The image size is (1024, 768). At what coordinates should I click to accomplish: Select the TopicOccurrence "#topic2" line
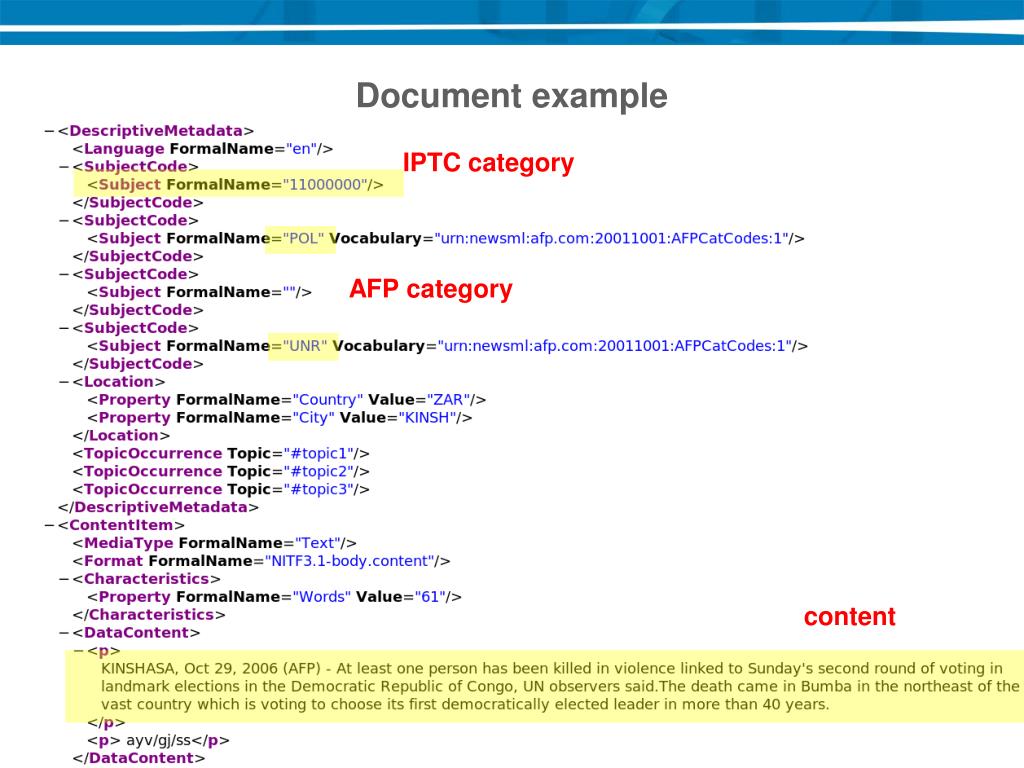pos(221,472)
